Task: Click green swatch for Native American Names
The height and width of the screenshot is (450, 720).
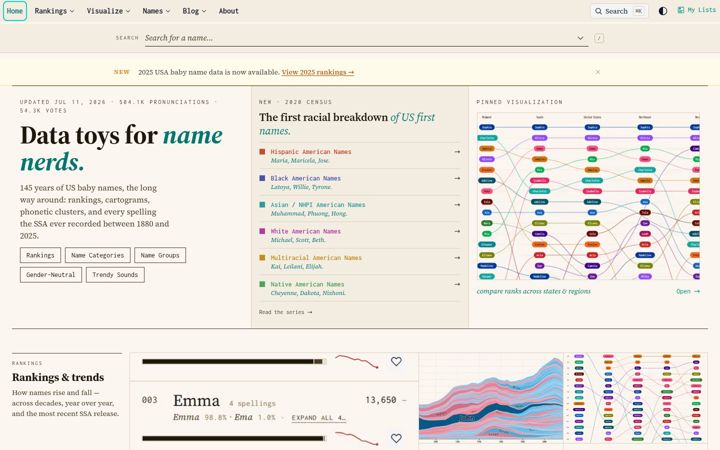Action: pos(262,284)
